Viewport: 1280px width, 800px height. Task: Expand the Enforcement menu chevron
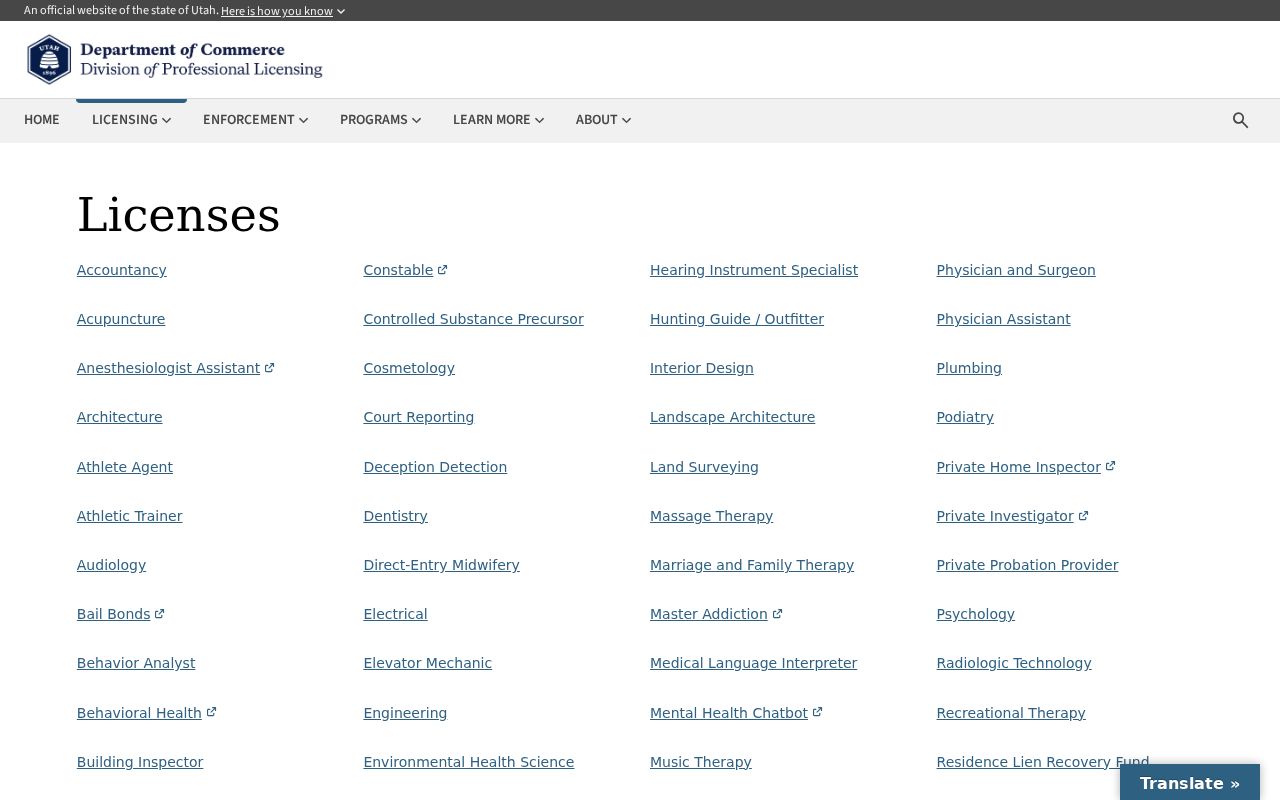pos(303,120)
